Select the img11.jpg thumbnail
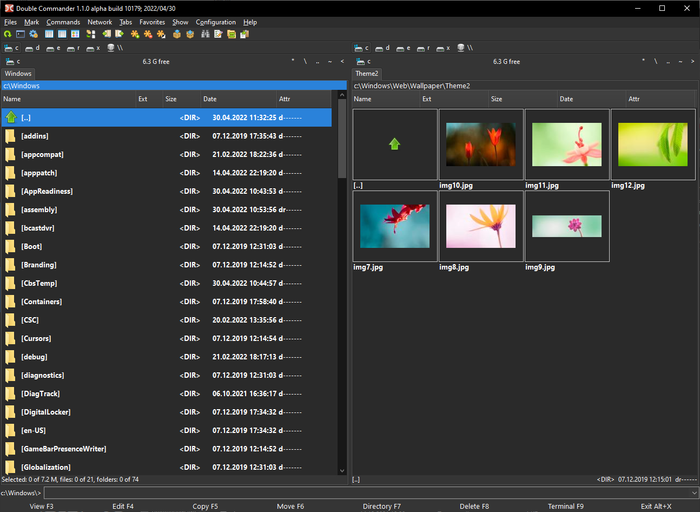Screen dimensions: 700x512 [x=566, y=145]
